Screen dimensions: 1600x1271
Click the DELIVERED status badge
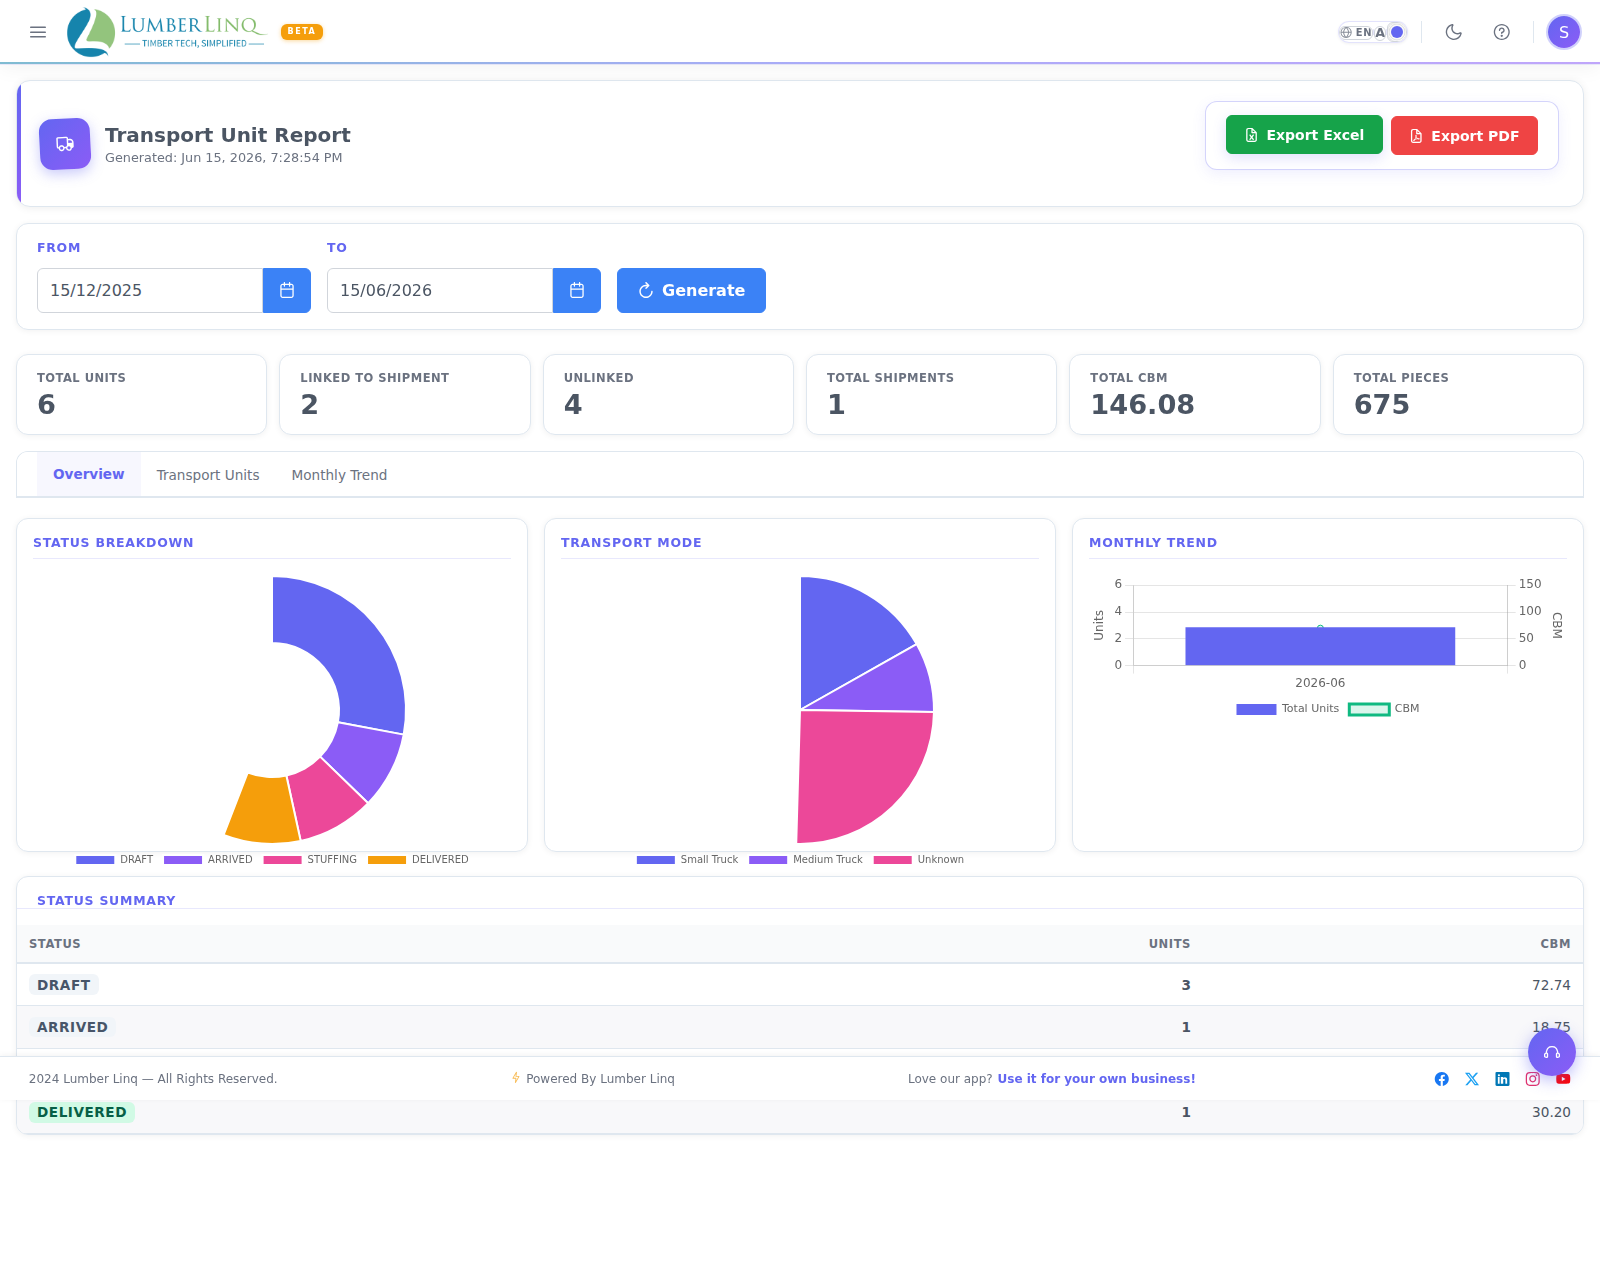[82, 1112]
